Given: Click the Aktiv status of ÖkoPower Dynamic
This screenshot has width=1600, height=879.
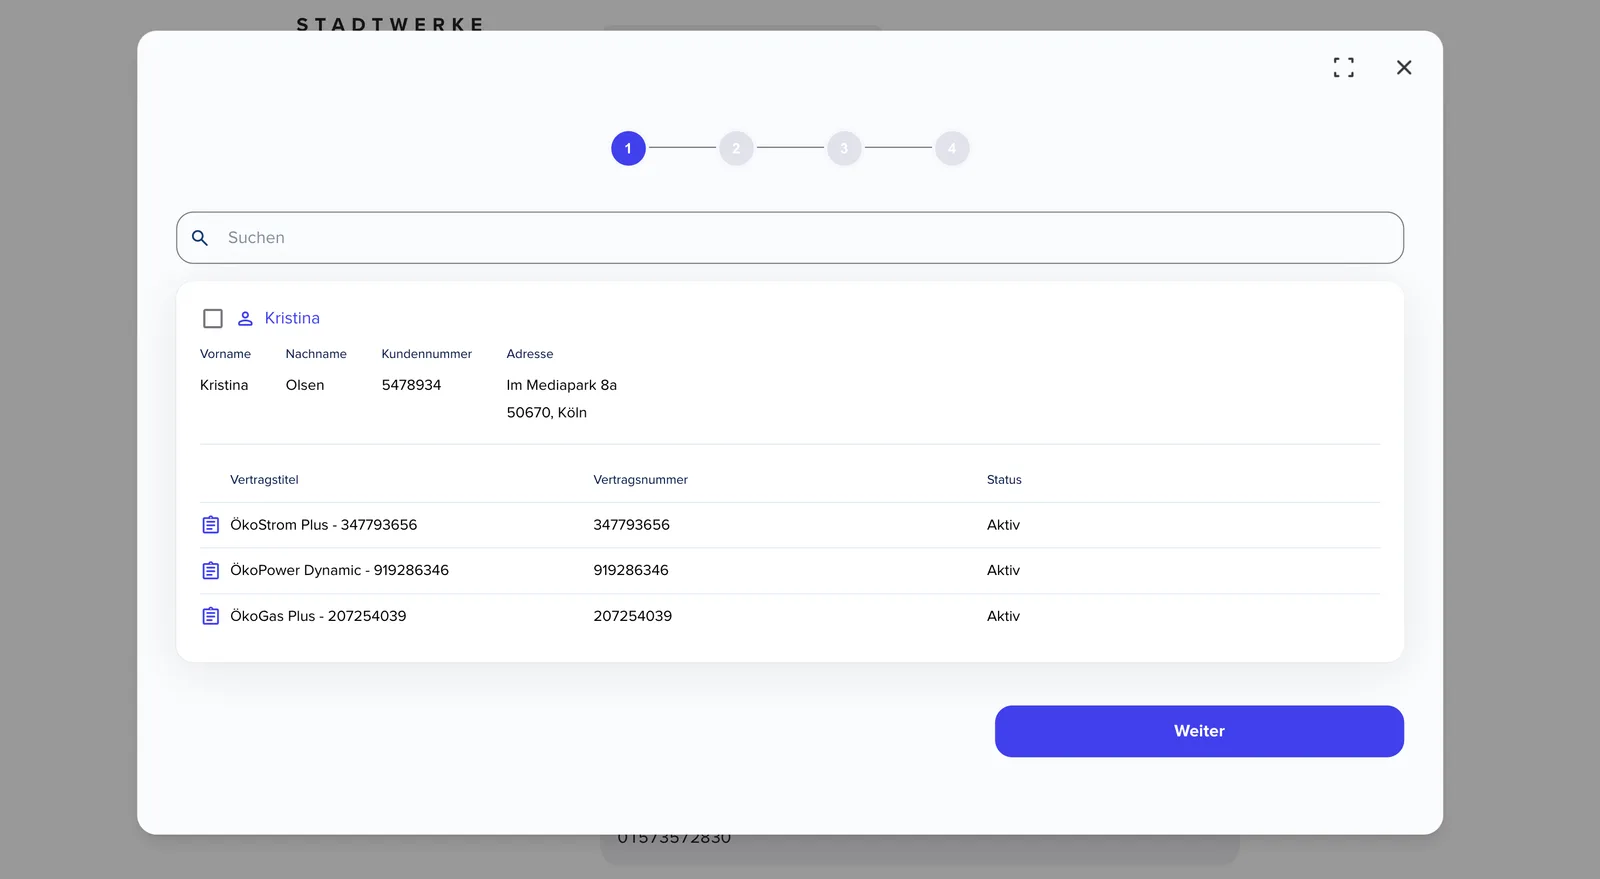Looking at the screenshot, I should click(x=1003, y=570).
